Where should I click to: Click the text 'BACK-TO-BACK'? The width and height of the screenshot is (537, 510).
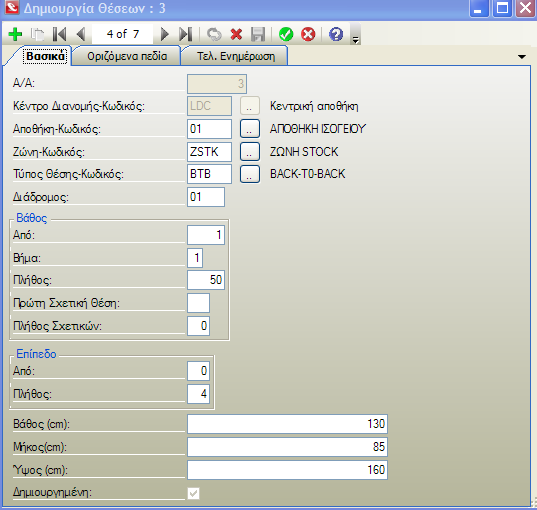pyautogui.click(x=308, y=174)
